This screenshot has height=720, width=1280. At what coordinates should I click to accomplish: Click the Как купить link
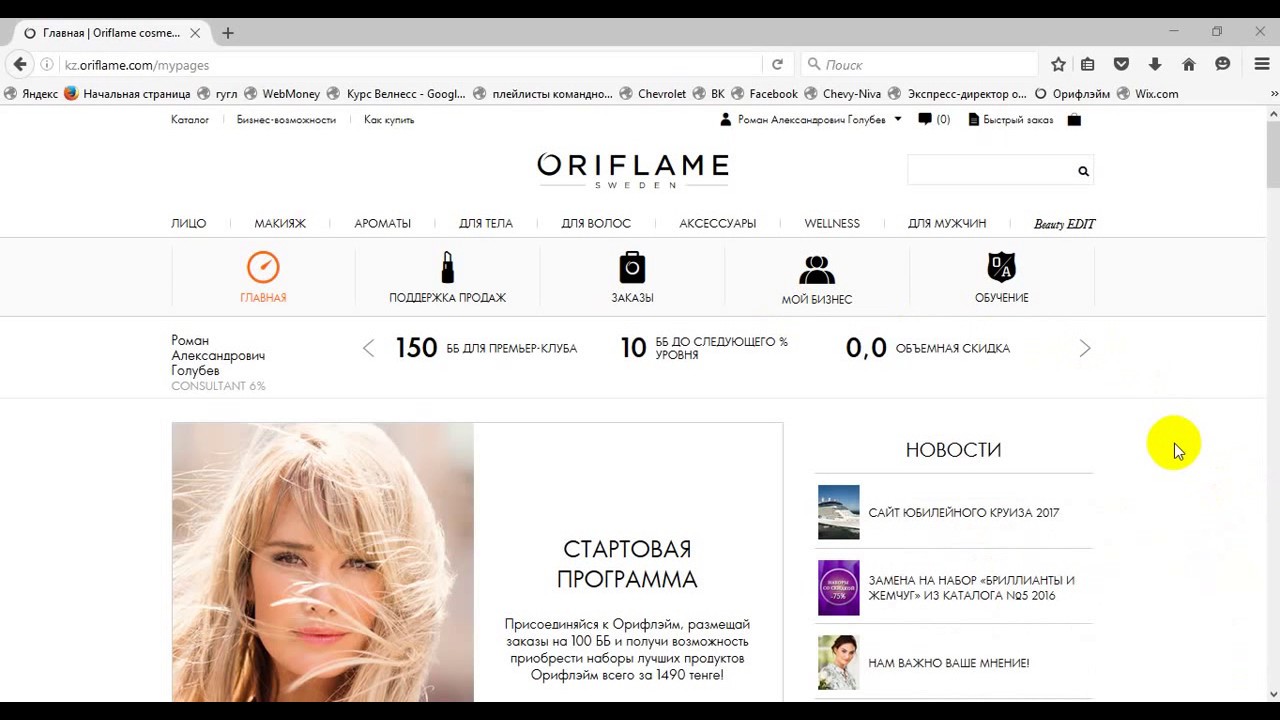[389, 120]
